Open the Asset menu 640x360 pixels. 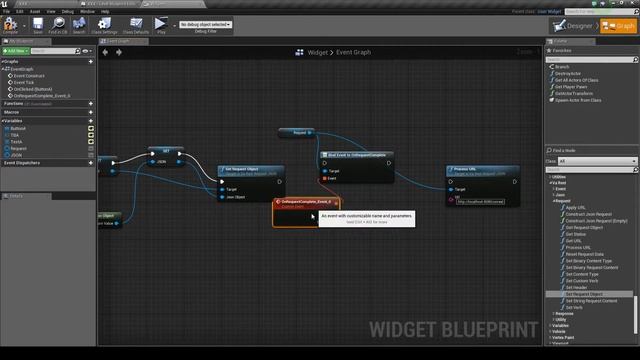35,11
